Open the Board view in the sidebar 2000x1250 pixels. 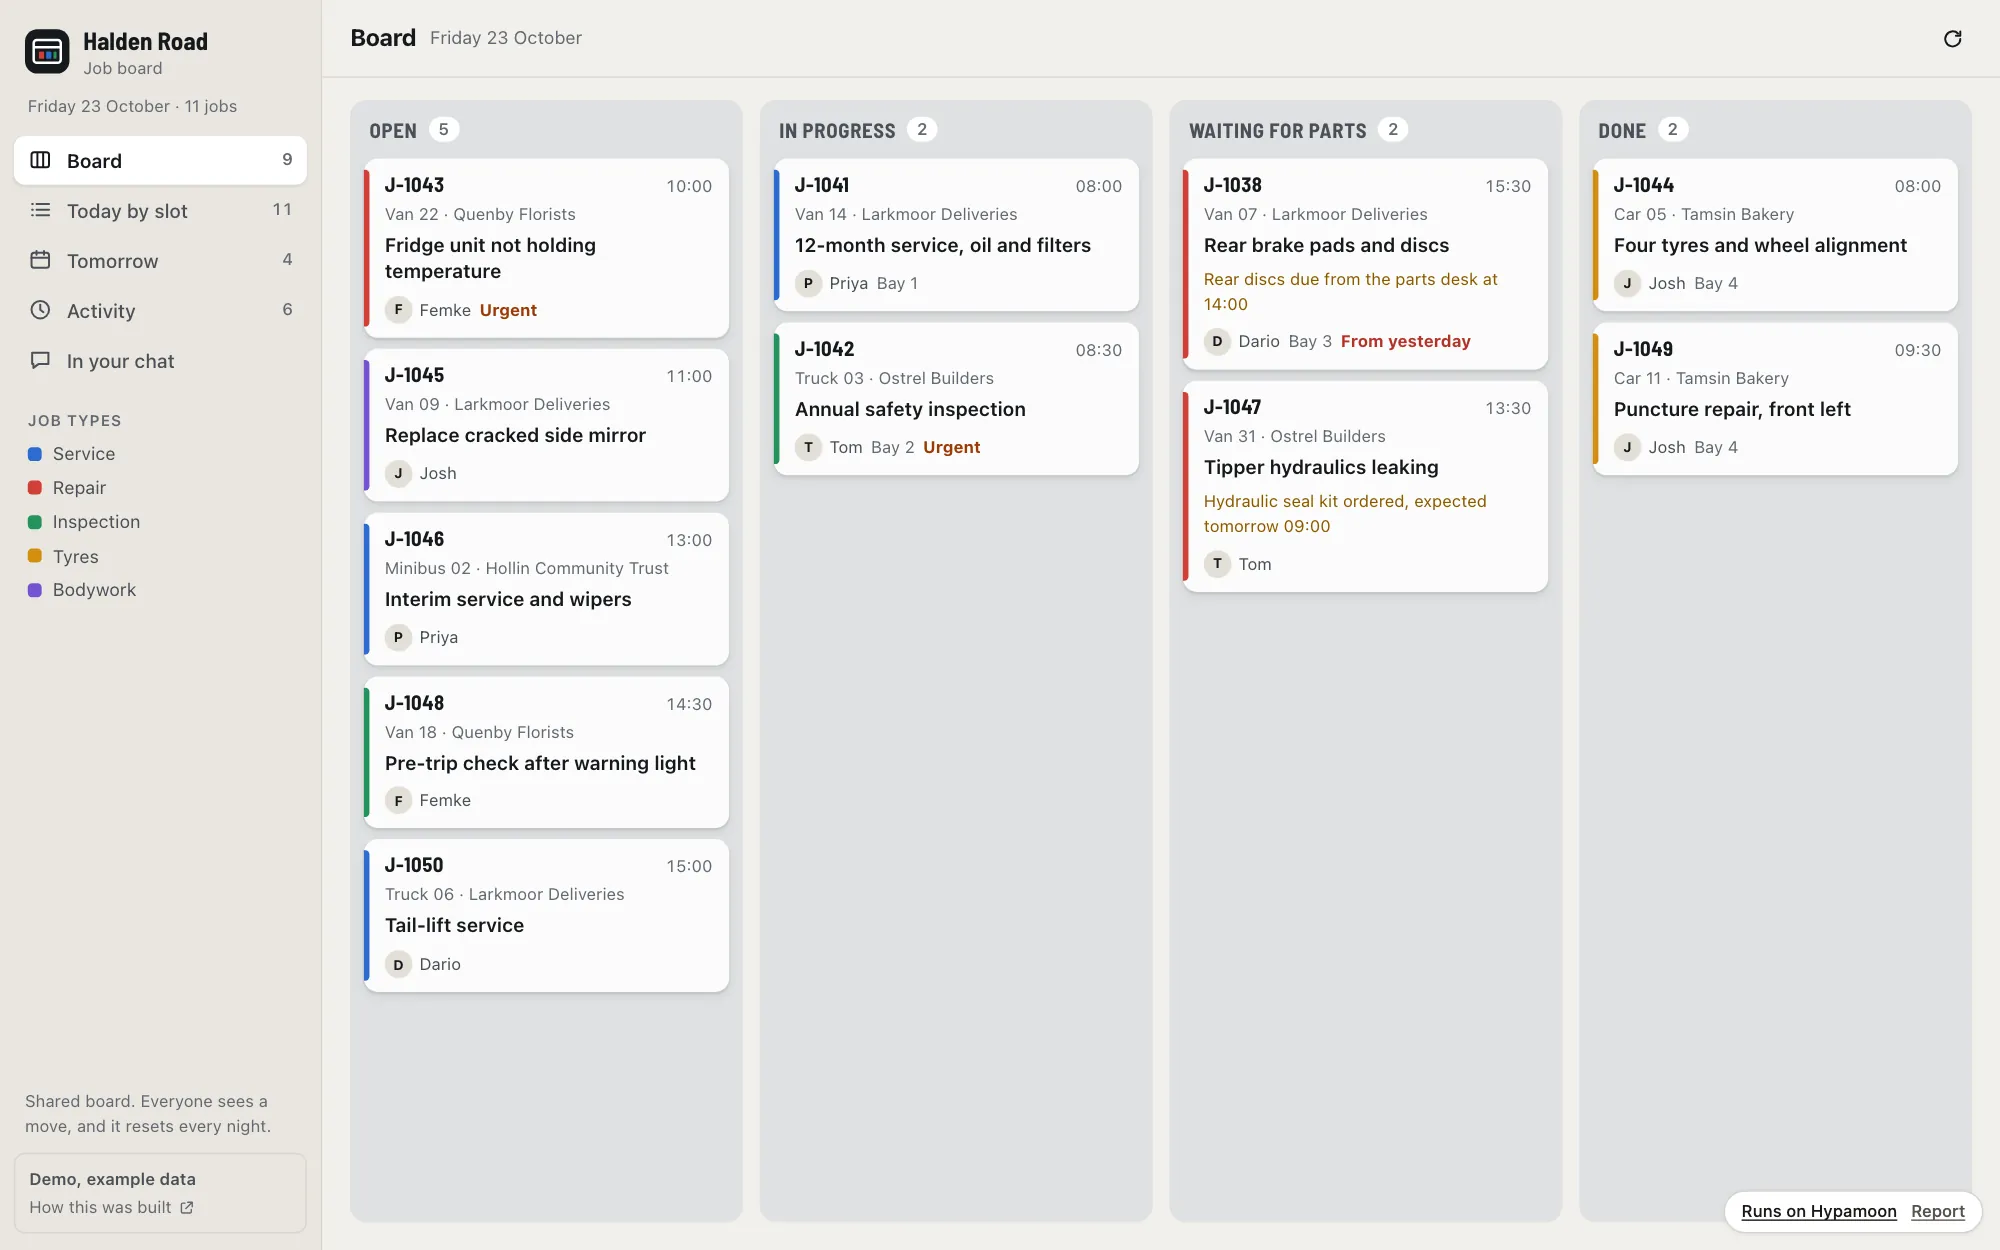160,160
